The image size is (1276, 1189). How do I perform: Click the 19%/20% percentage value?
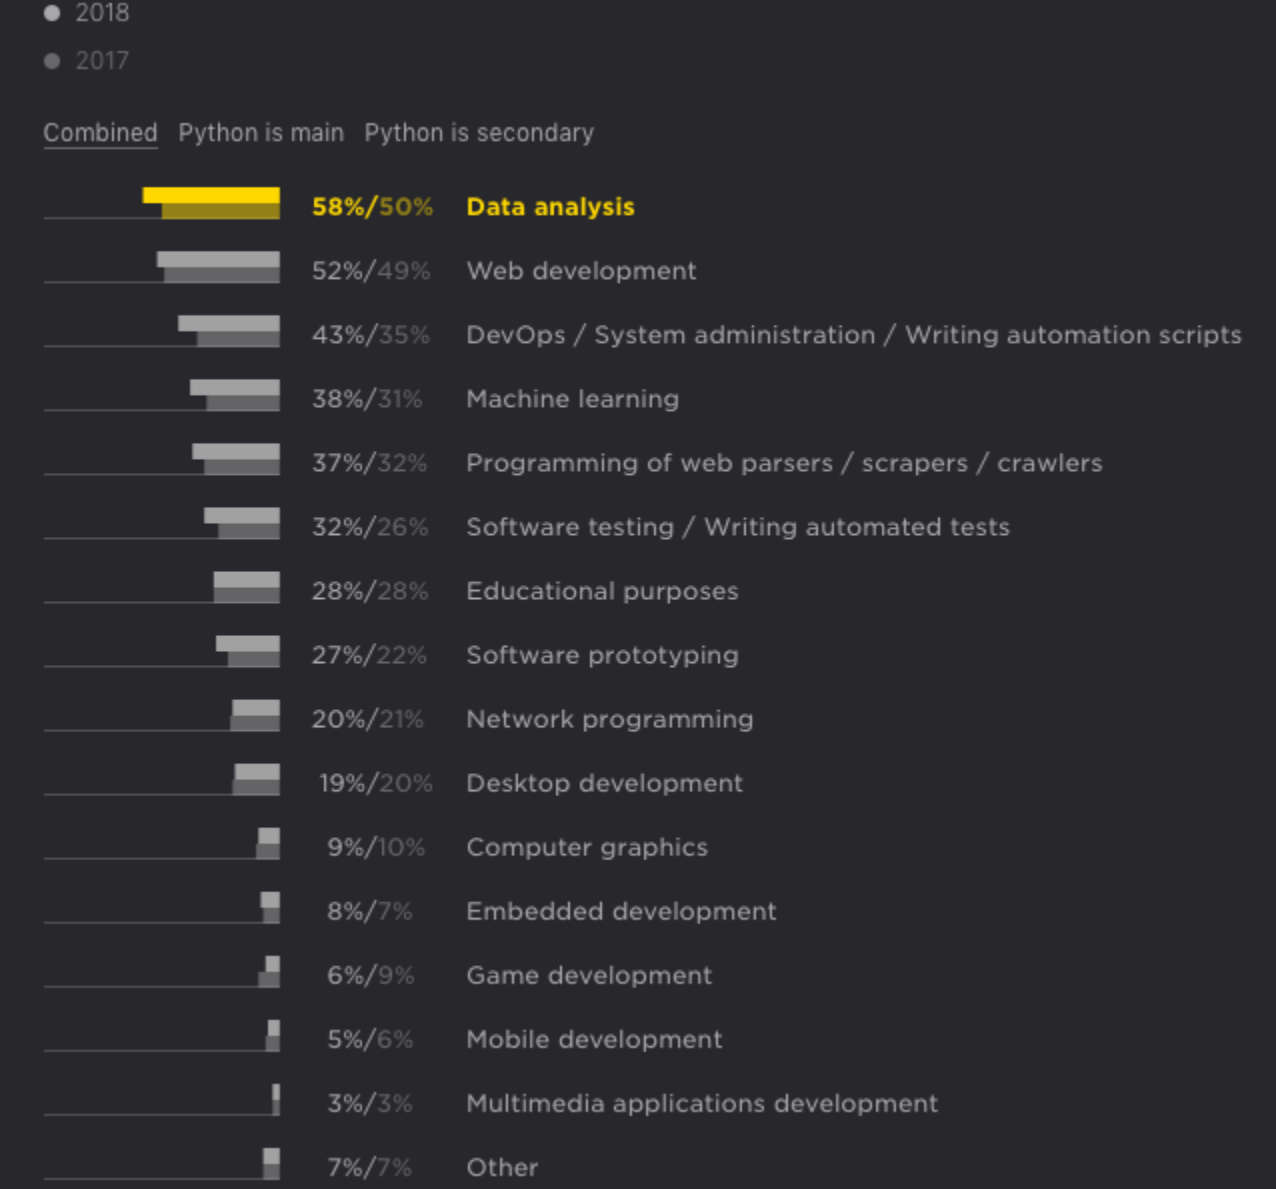[x=376, y=783]
